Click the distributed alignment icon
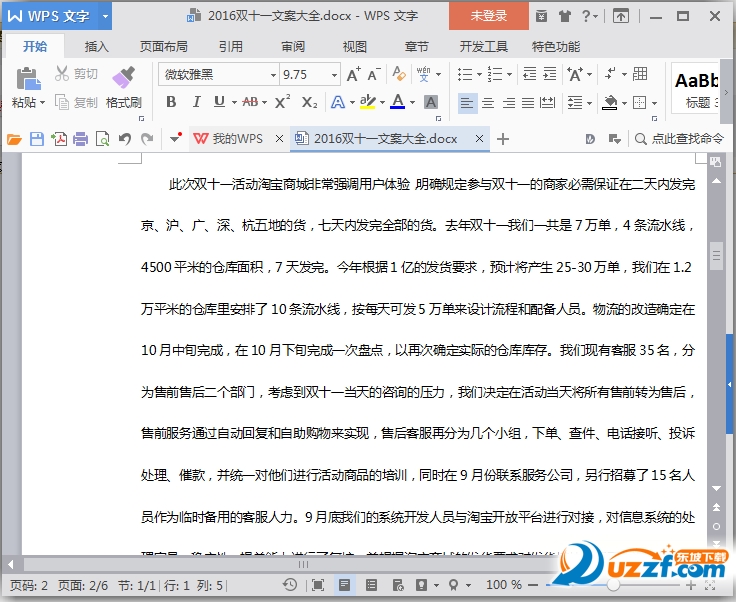Screen dimensions: 736x602 tap(547, 102)
